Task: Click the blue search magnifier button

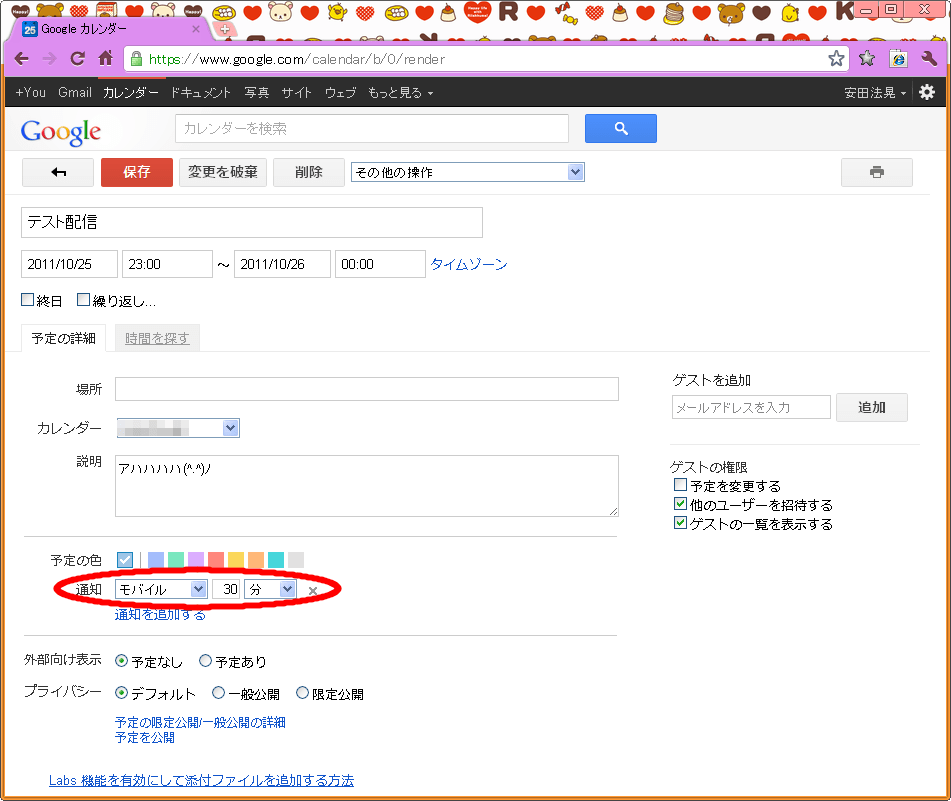Action: pos(620,129)
